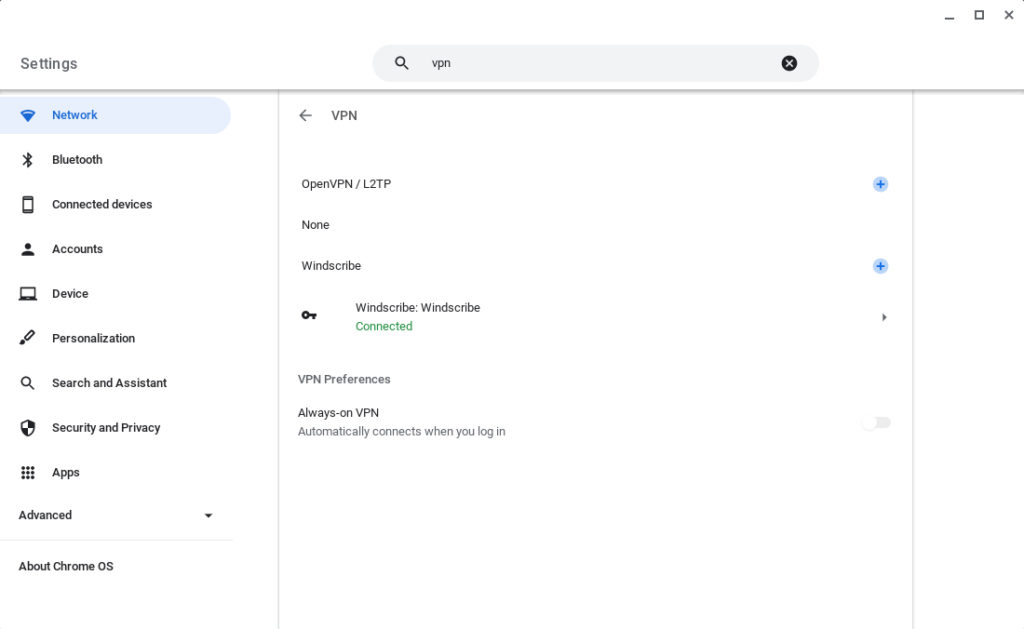Open Device settings
This screenshot has width=1024, height=629.
[115, 294]
